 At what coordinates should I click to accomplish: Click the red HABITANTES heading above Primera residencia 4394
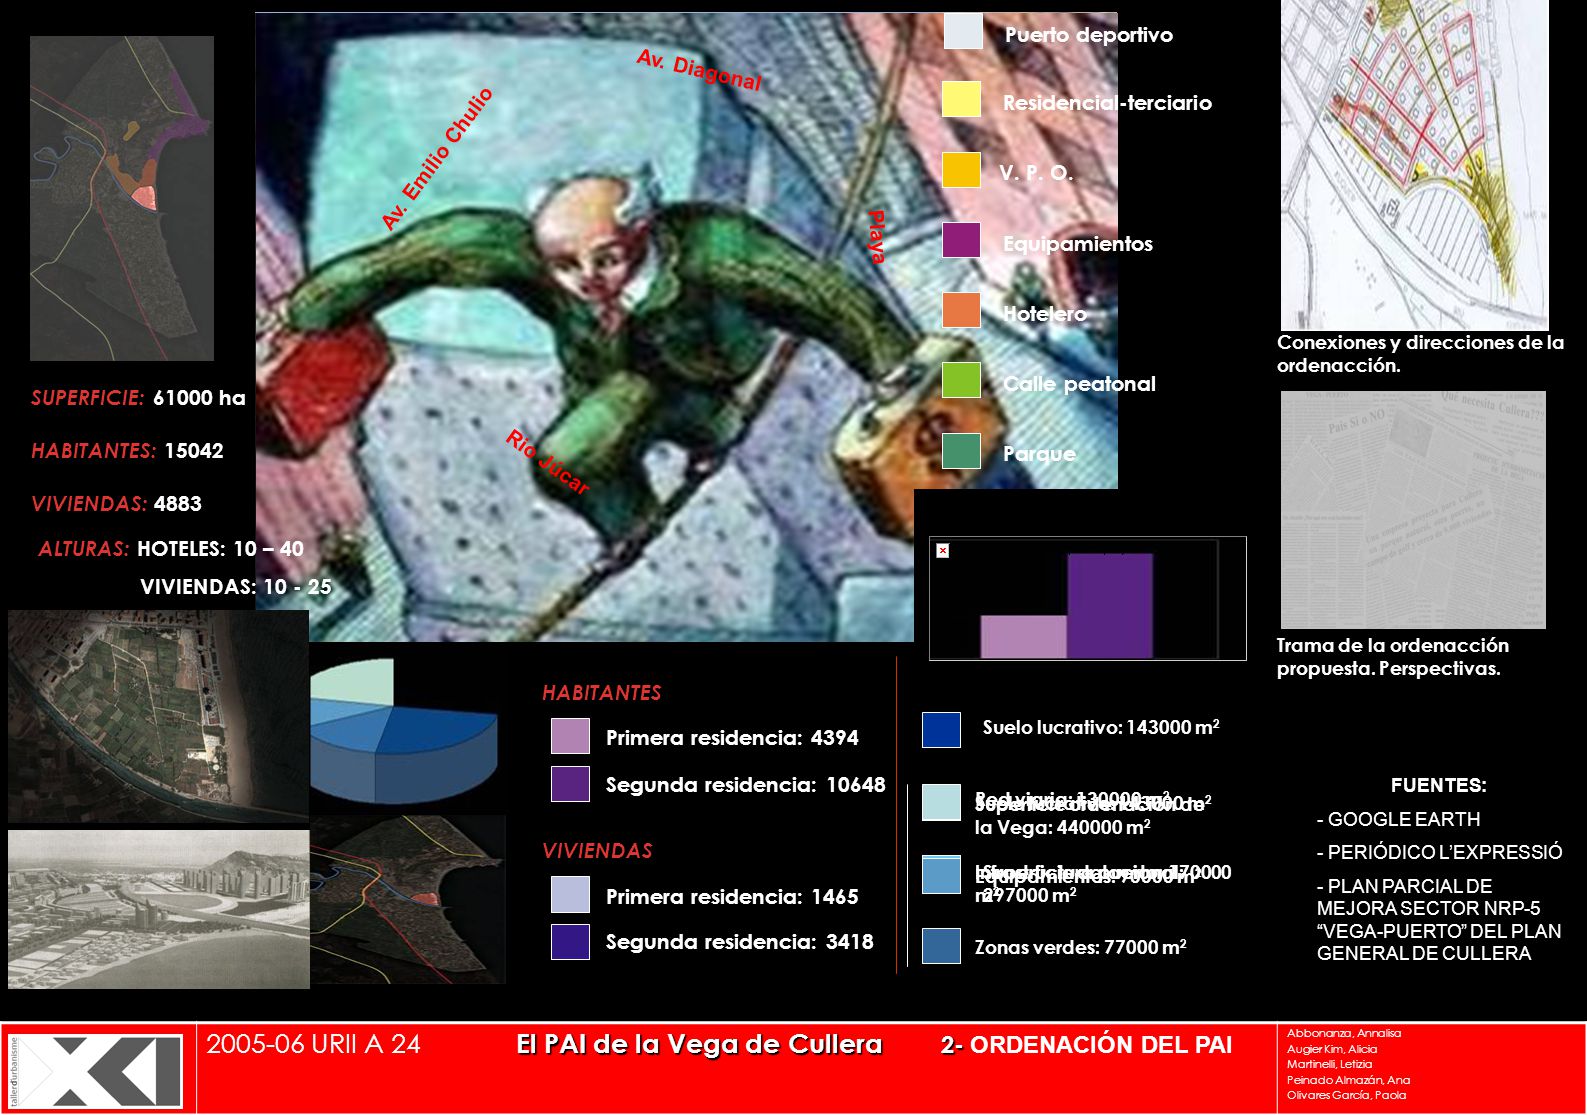pyautogui.click(x=602, y=692)
